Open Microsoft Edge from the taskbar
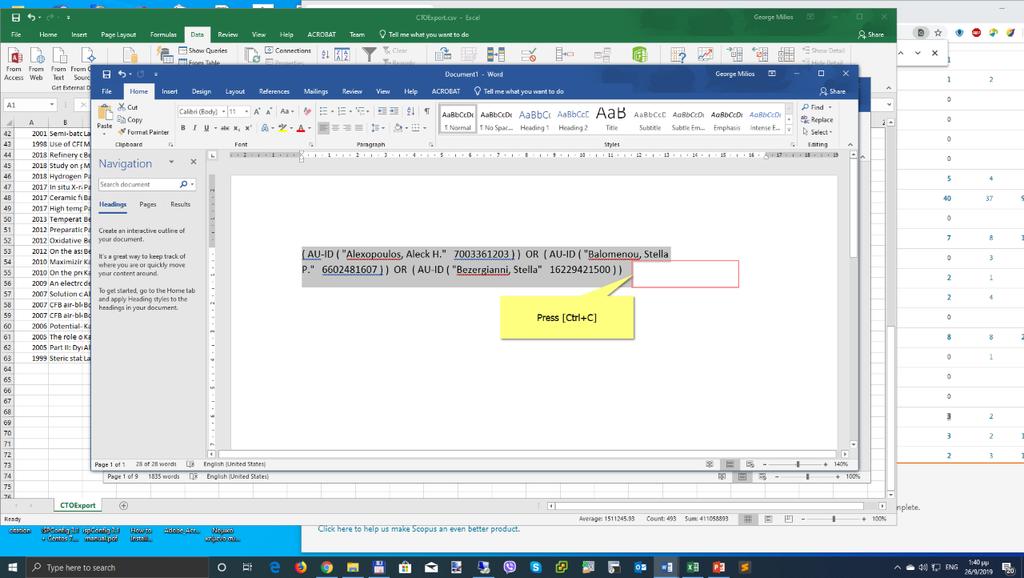This screenshot has width=1024, height=578. coord(274,567)
